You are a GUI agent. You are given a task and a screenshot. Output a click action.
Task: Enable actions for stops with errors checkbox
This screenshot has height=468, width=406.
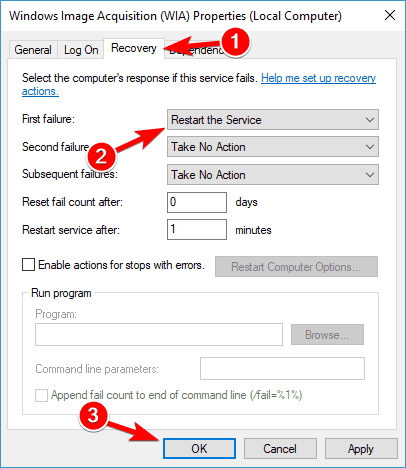pyautogui.click(x=28, y=265)
